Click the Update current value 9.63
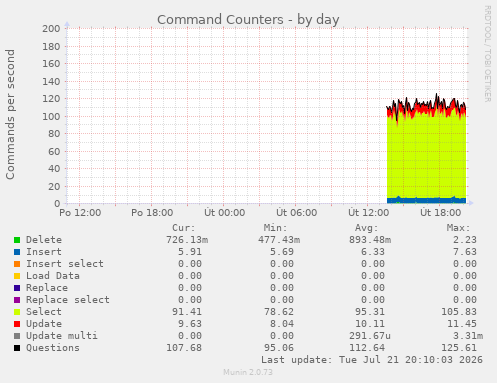Viewport: 497px width, 383px height. [x=190, y=324]
